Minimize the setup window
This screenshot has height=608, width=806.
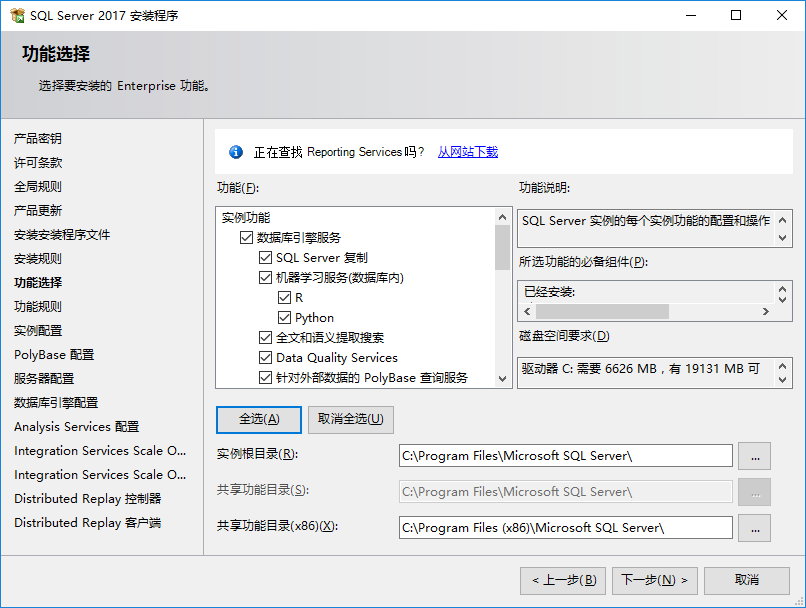[691, 15]
